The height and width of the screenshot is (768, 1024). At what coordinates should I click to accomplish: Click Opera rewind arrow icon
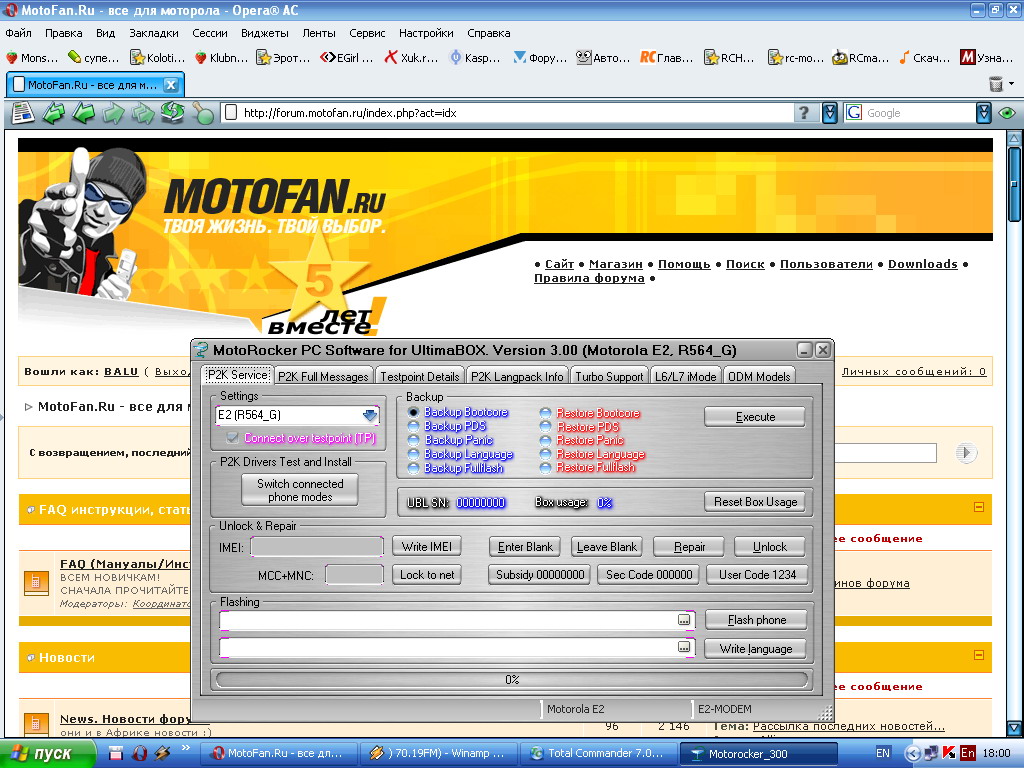point(54,113)
